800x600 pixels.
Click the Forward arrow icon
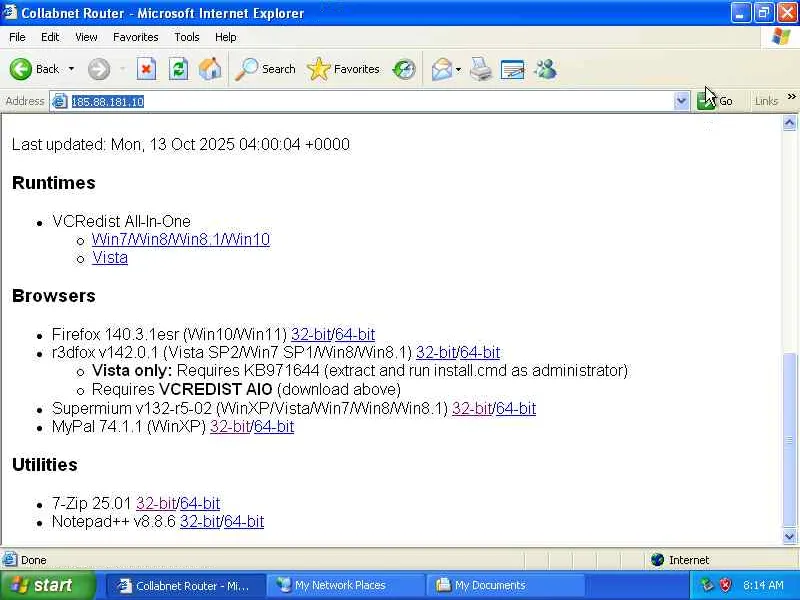coord(98,69)
